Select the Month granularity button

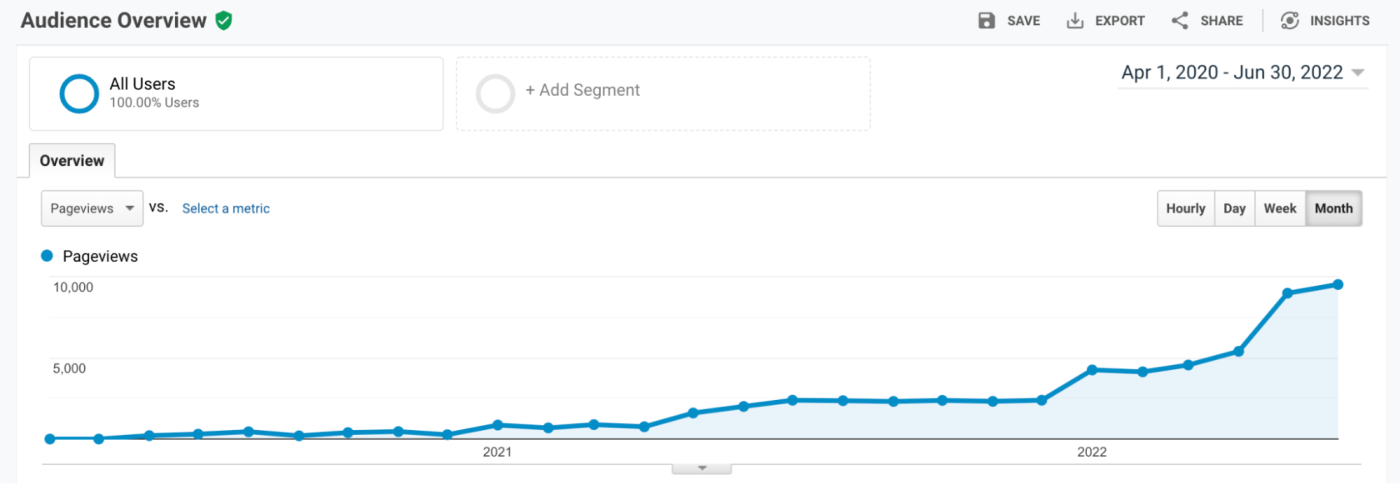click(x=1334, y=208)
